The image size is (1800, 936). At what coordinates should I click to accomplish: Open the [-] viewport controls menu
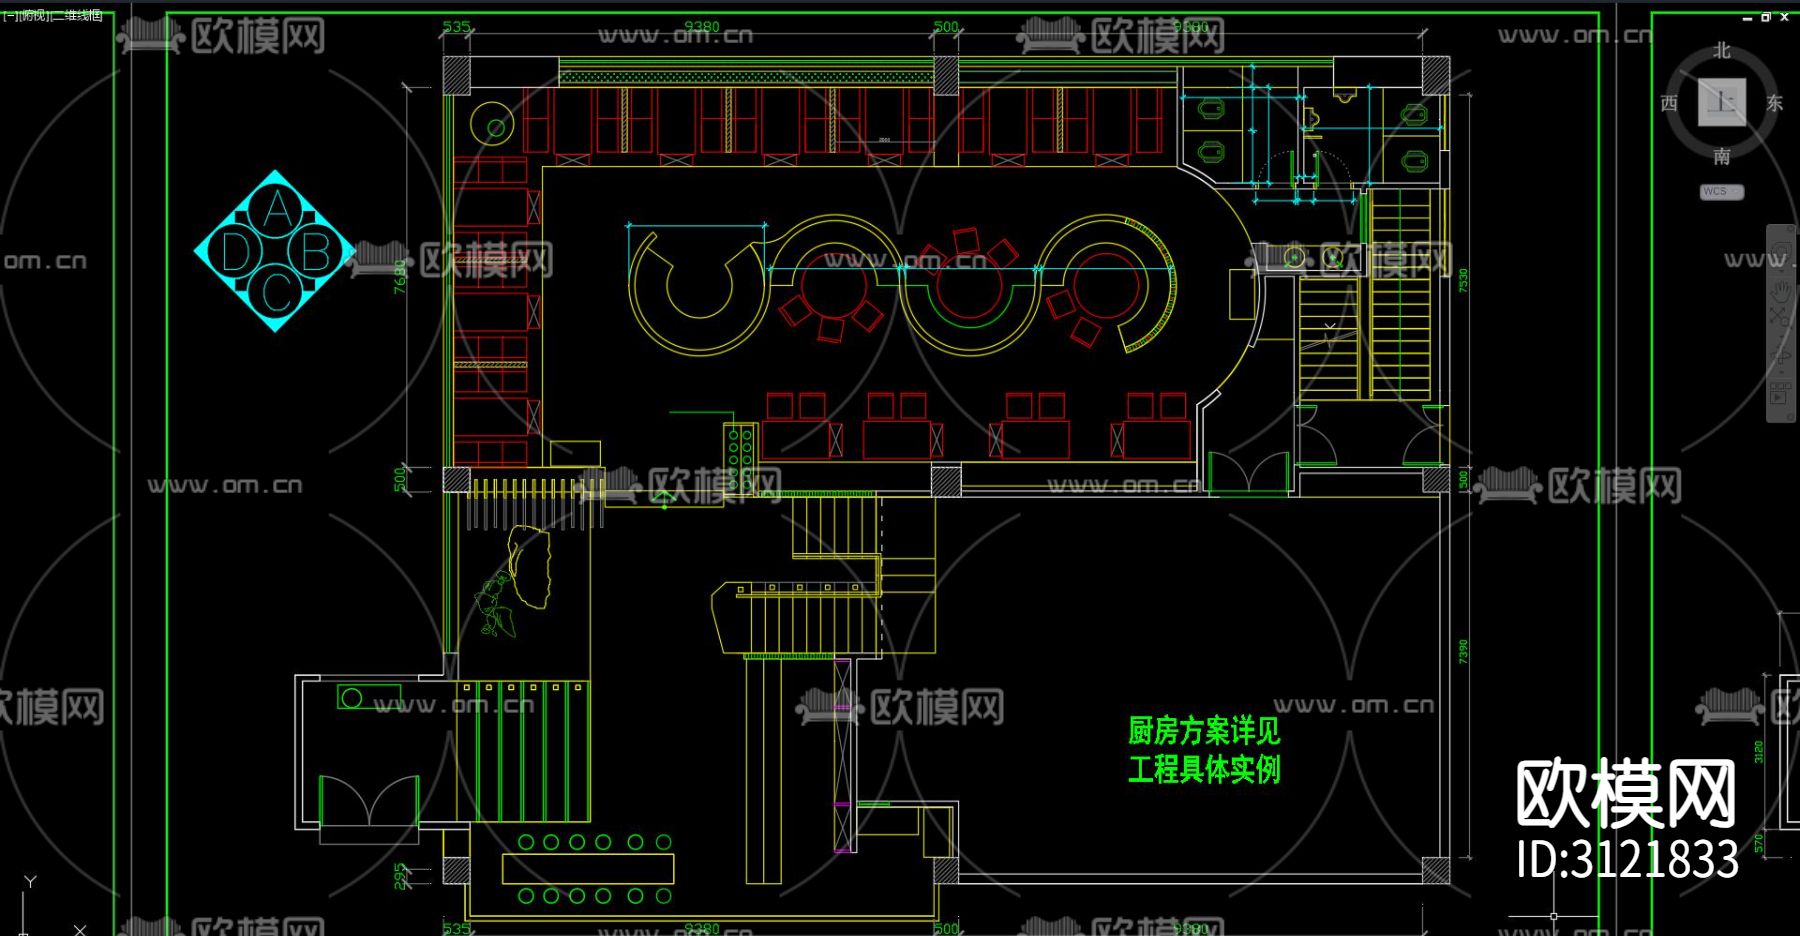point(9,15)
